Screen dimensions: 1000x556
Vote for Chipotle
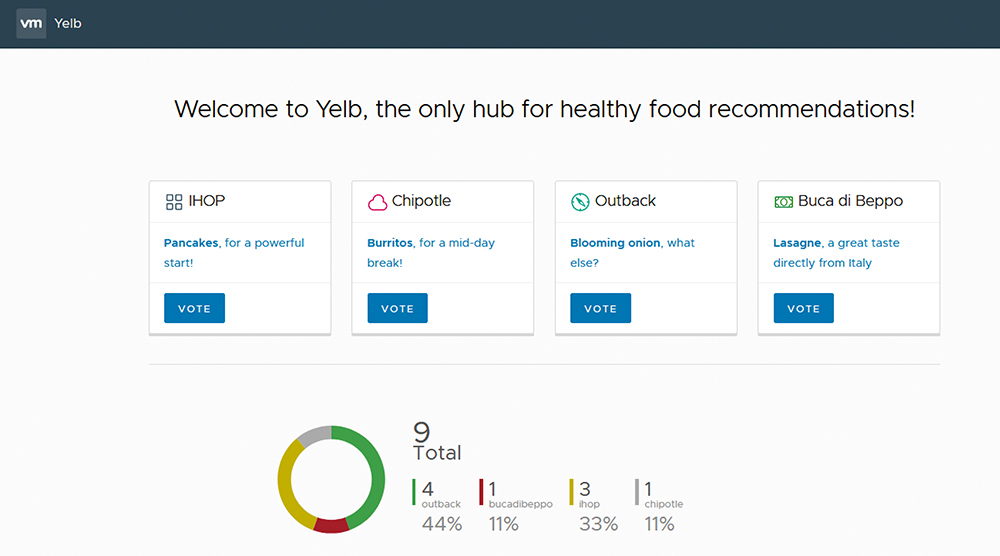pos(397,308)
